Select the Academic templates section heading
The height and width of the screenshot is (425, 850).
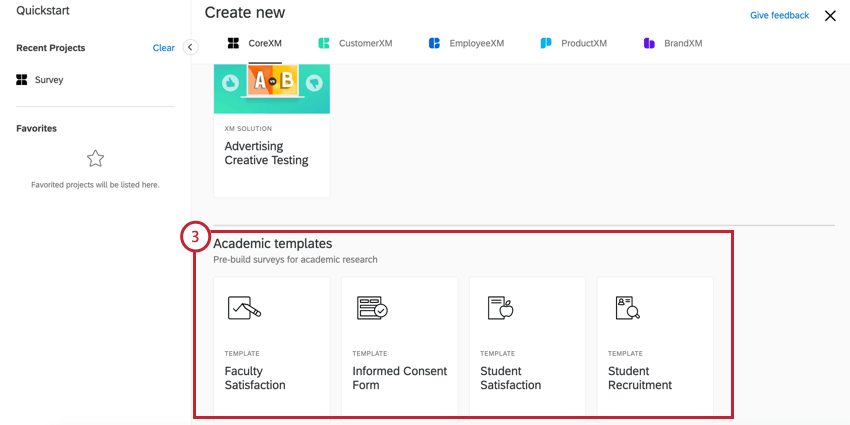click(273, 243)
